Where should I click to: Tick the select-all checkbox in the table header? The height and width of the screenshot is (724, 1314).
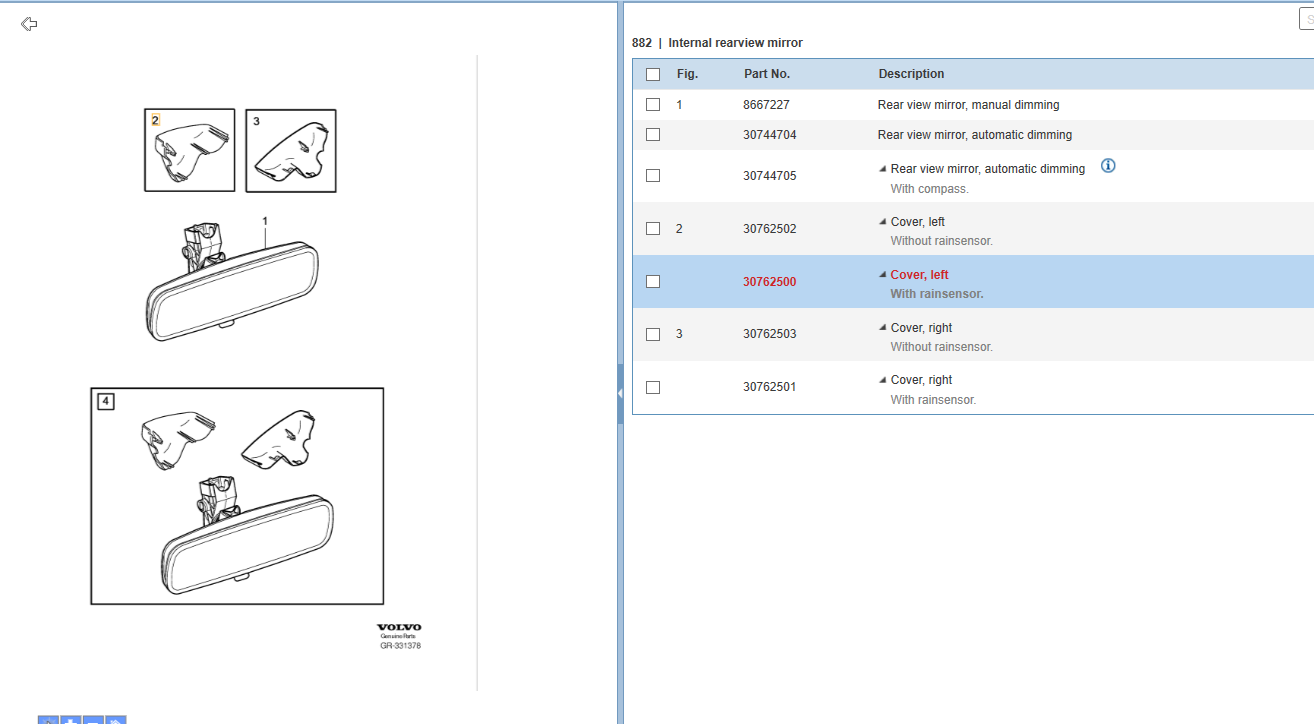(x=653, y=74)
